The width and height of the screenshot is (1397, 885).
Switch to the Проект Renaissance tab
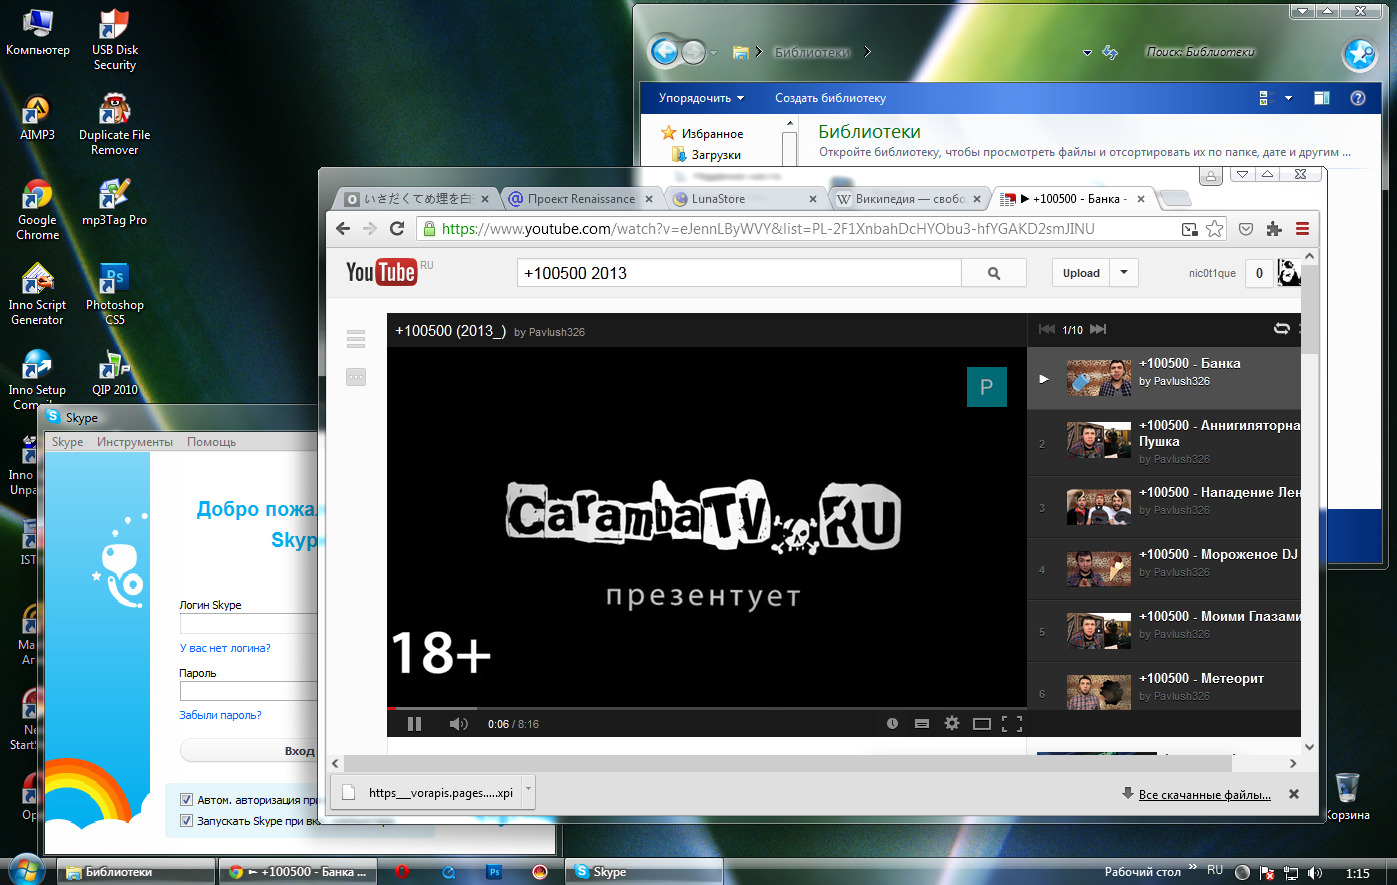(581, 199)
